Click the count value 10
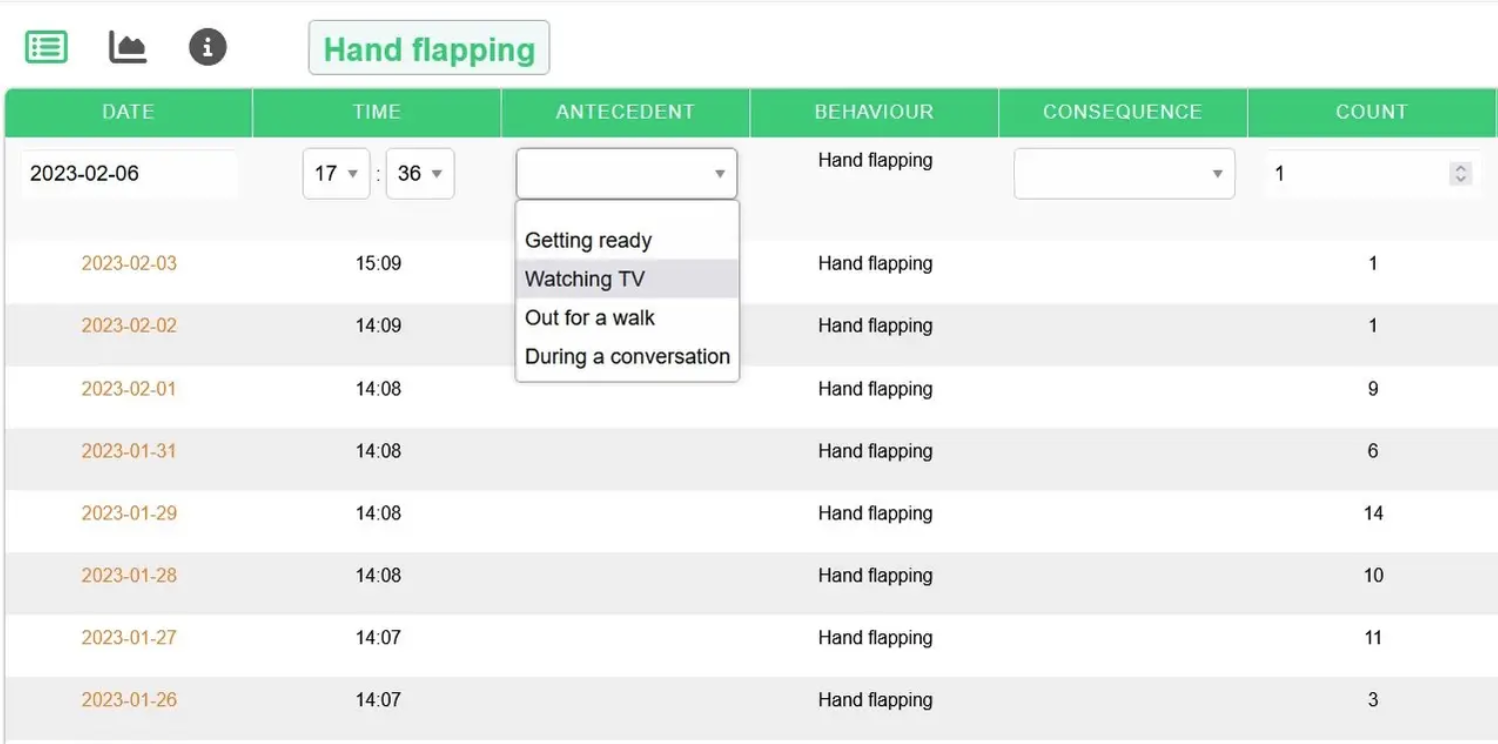This screenshot has height=744, width=1498. (1373, 575)
